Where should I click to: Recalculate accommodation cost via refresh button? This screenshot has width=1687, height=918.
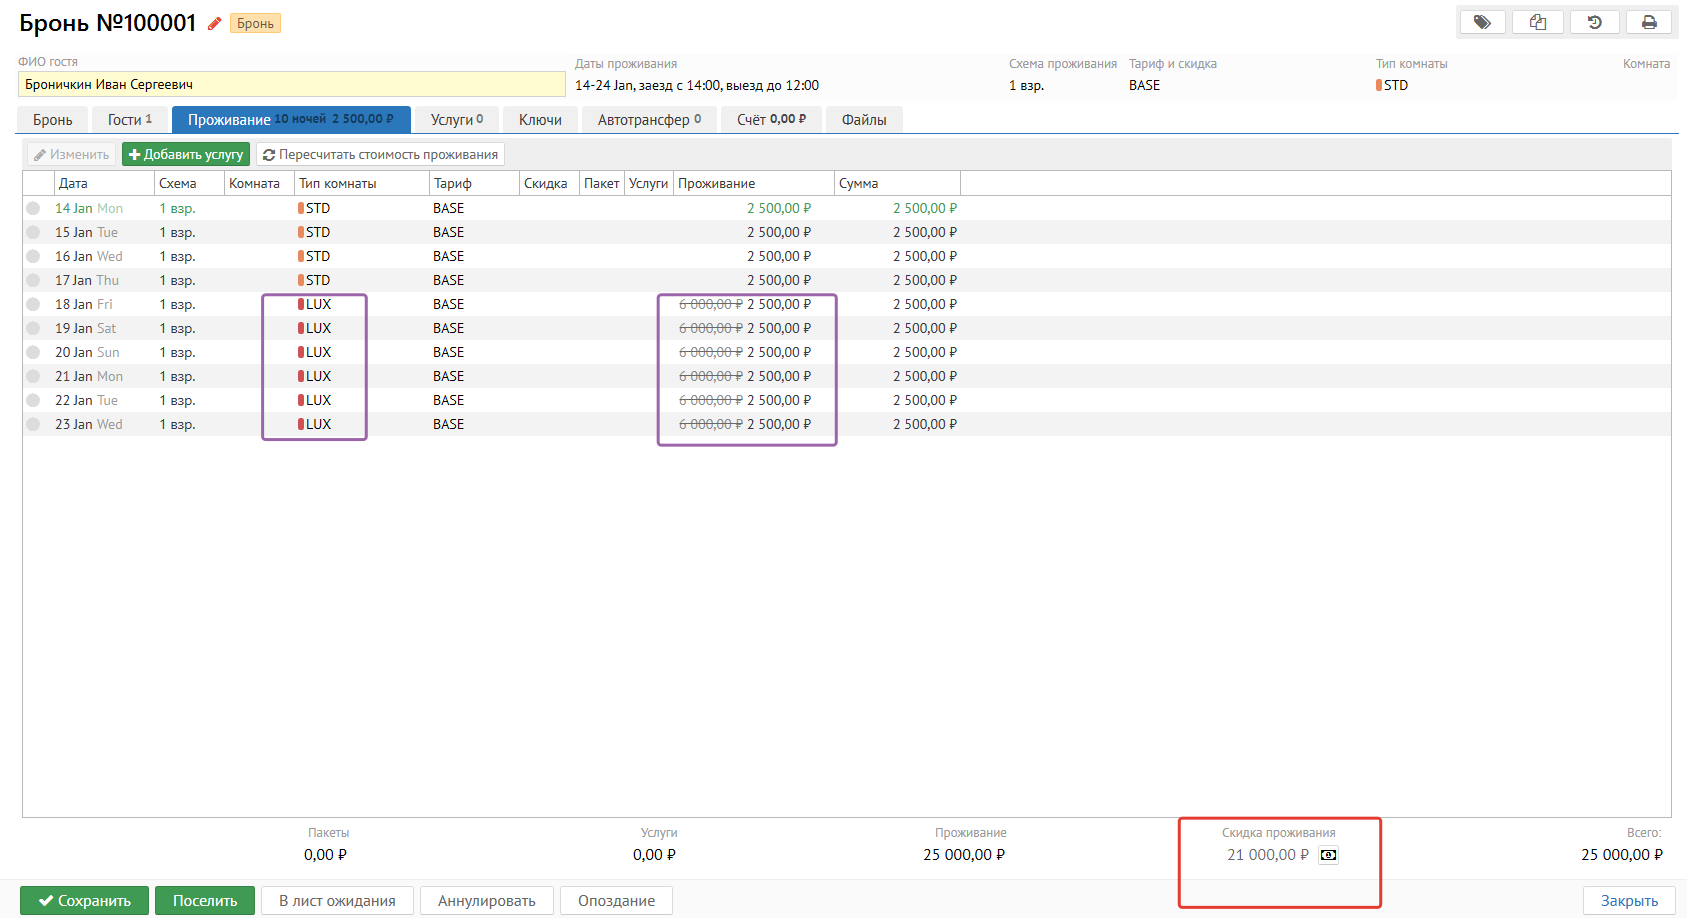[x=380, y=155]
